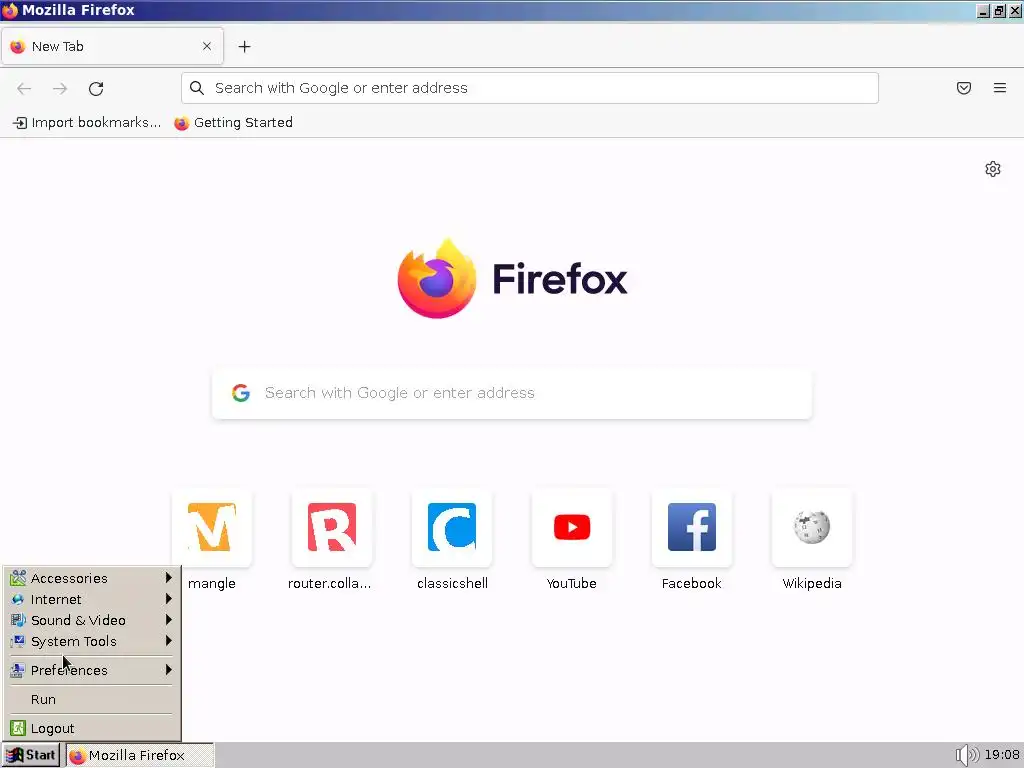Open Sound & Video submenu
This screenshot has width=1024, height=768.
(91, 620)
